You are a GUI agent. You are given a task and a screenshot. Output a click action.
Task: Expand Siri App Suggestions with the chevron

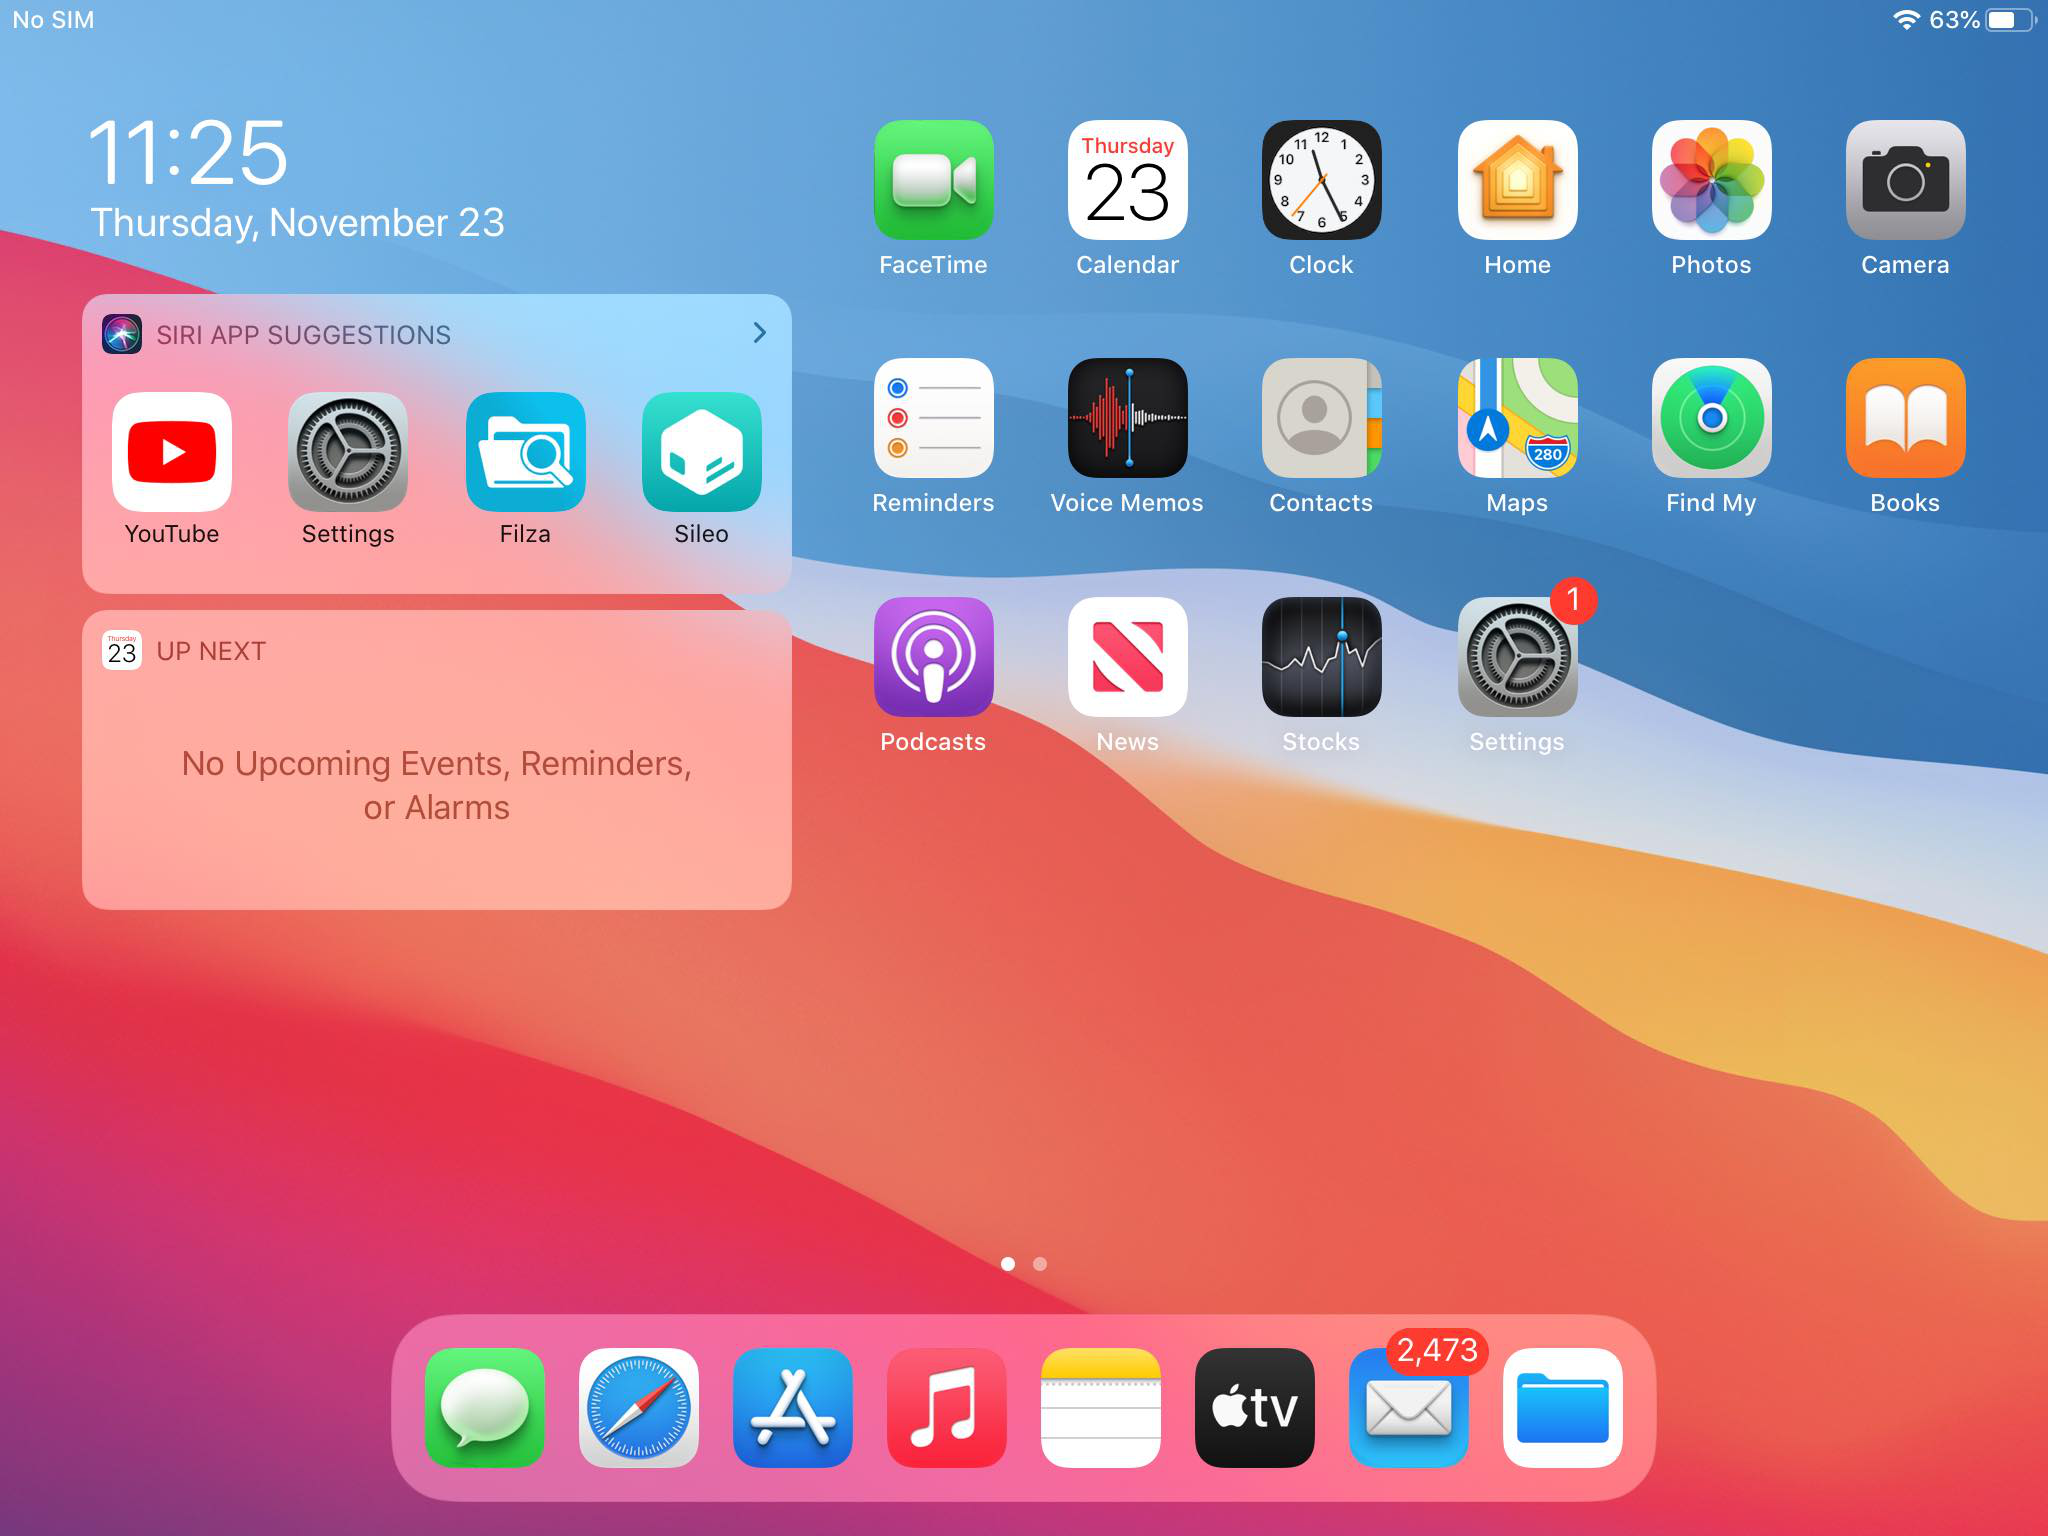click(760, 333)
